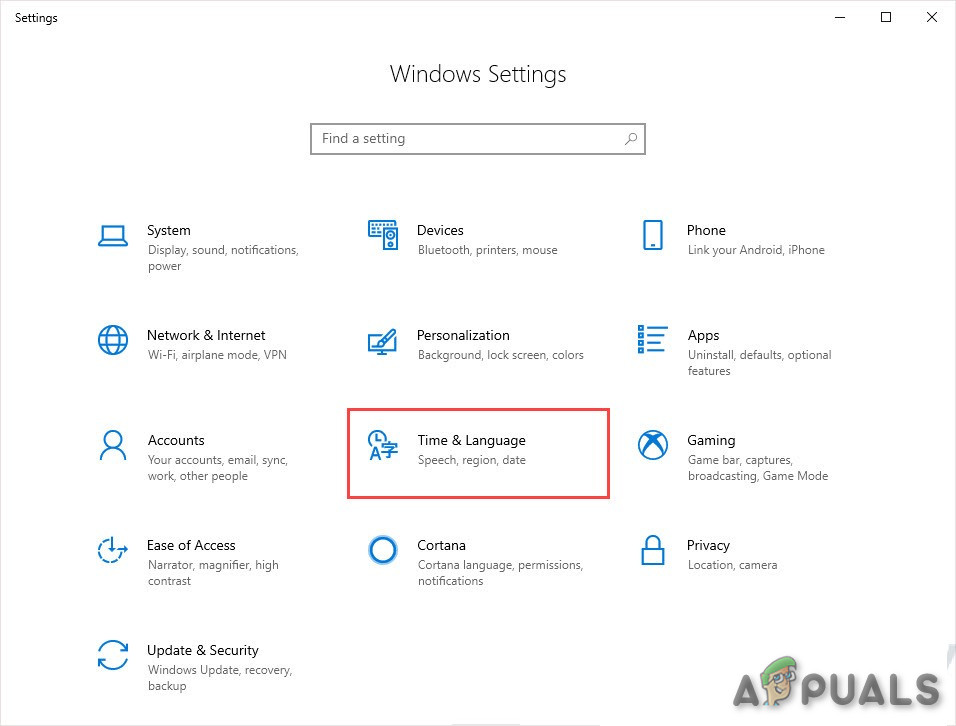Open the Devices keyboard icon
Viewport: 956px width, 726px height.
pyautogui.click(x=383, y=235)
